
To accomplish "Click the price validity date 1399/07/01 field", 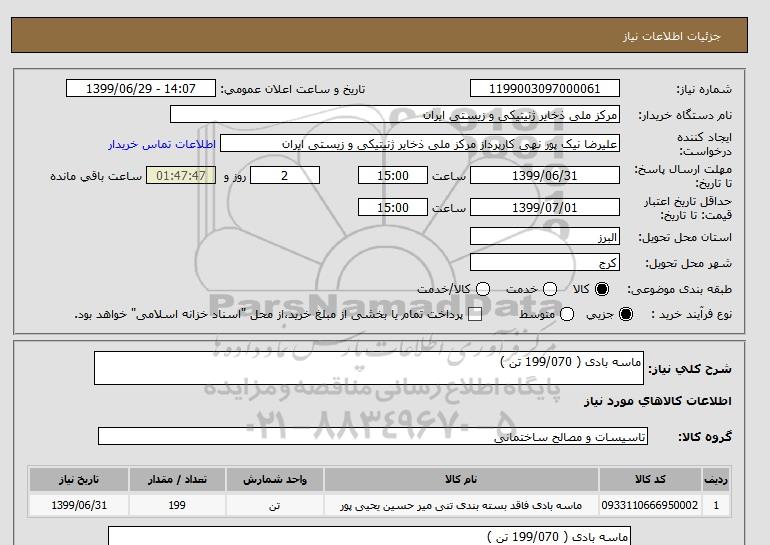I will point(545,207).
